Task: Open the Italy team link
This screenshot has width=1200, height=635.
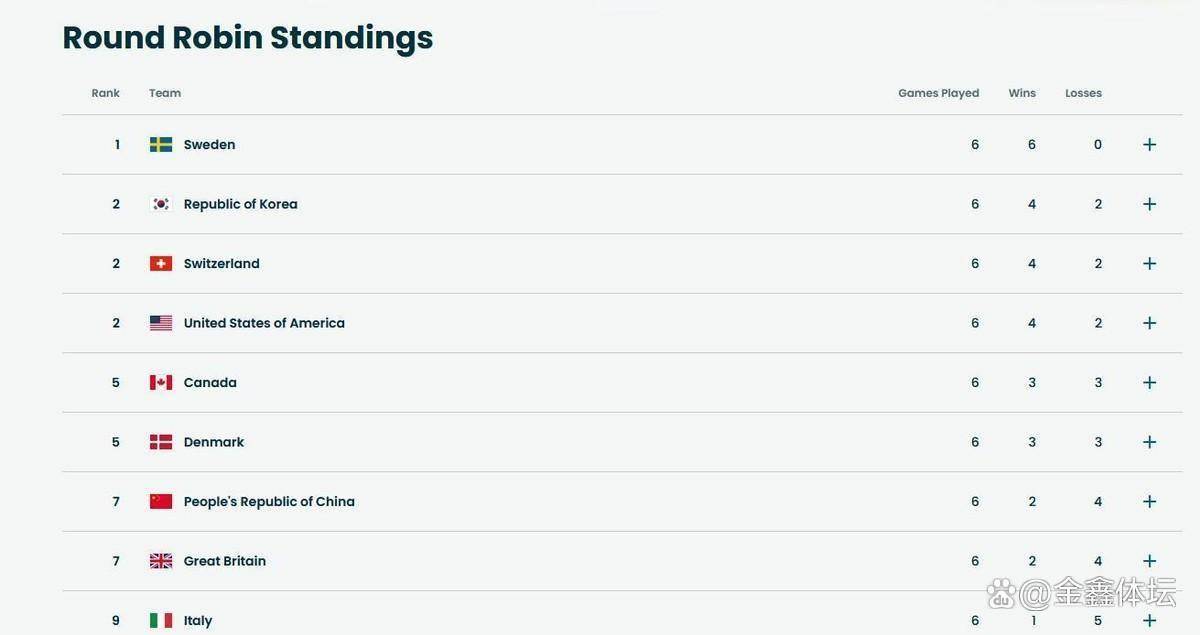Action: click(198, 621)
